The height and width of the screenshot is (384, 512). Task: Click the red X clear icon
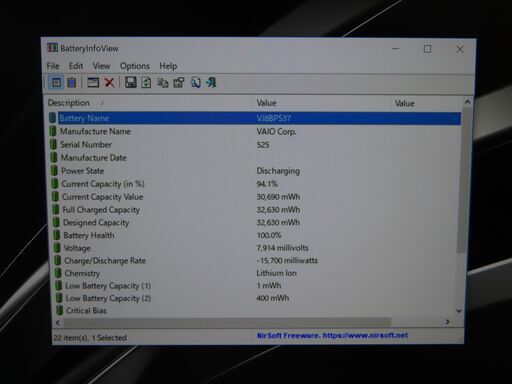109,82
